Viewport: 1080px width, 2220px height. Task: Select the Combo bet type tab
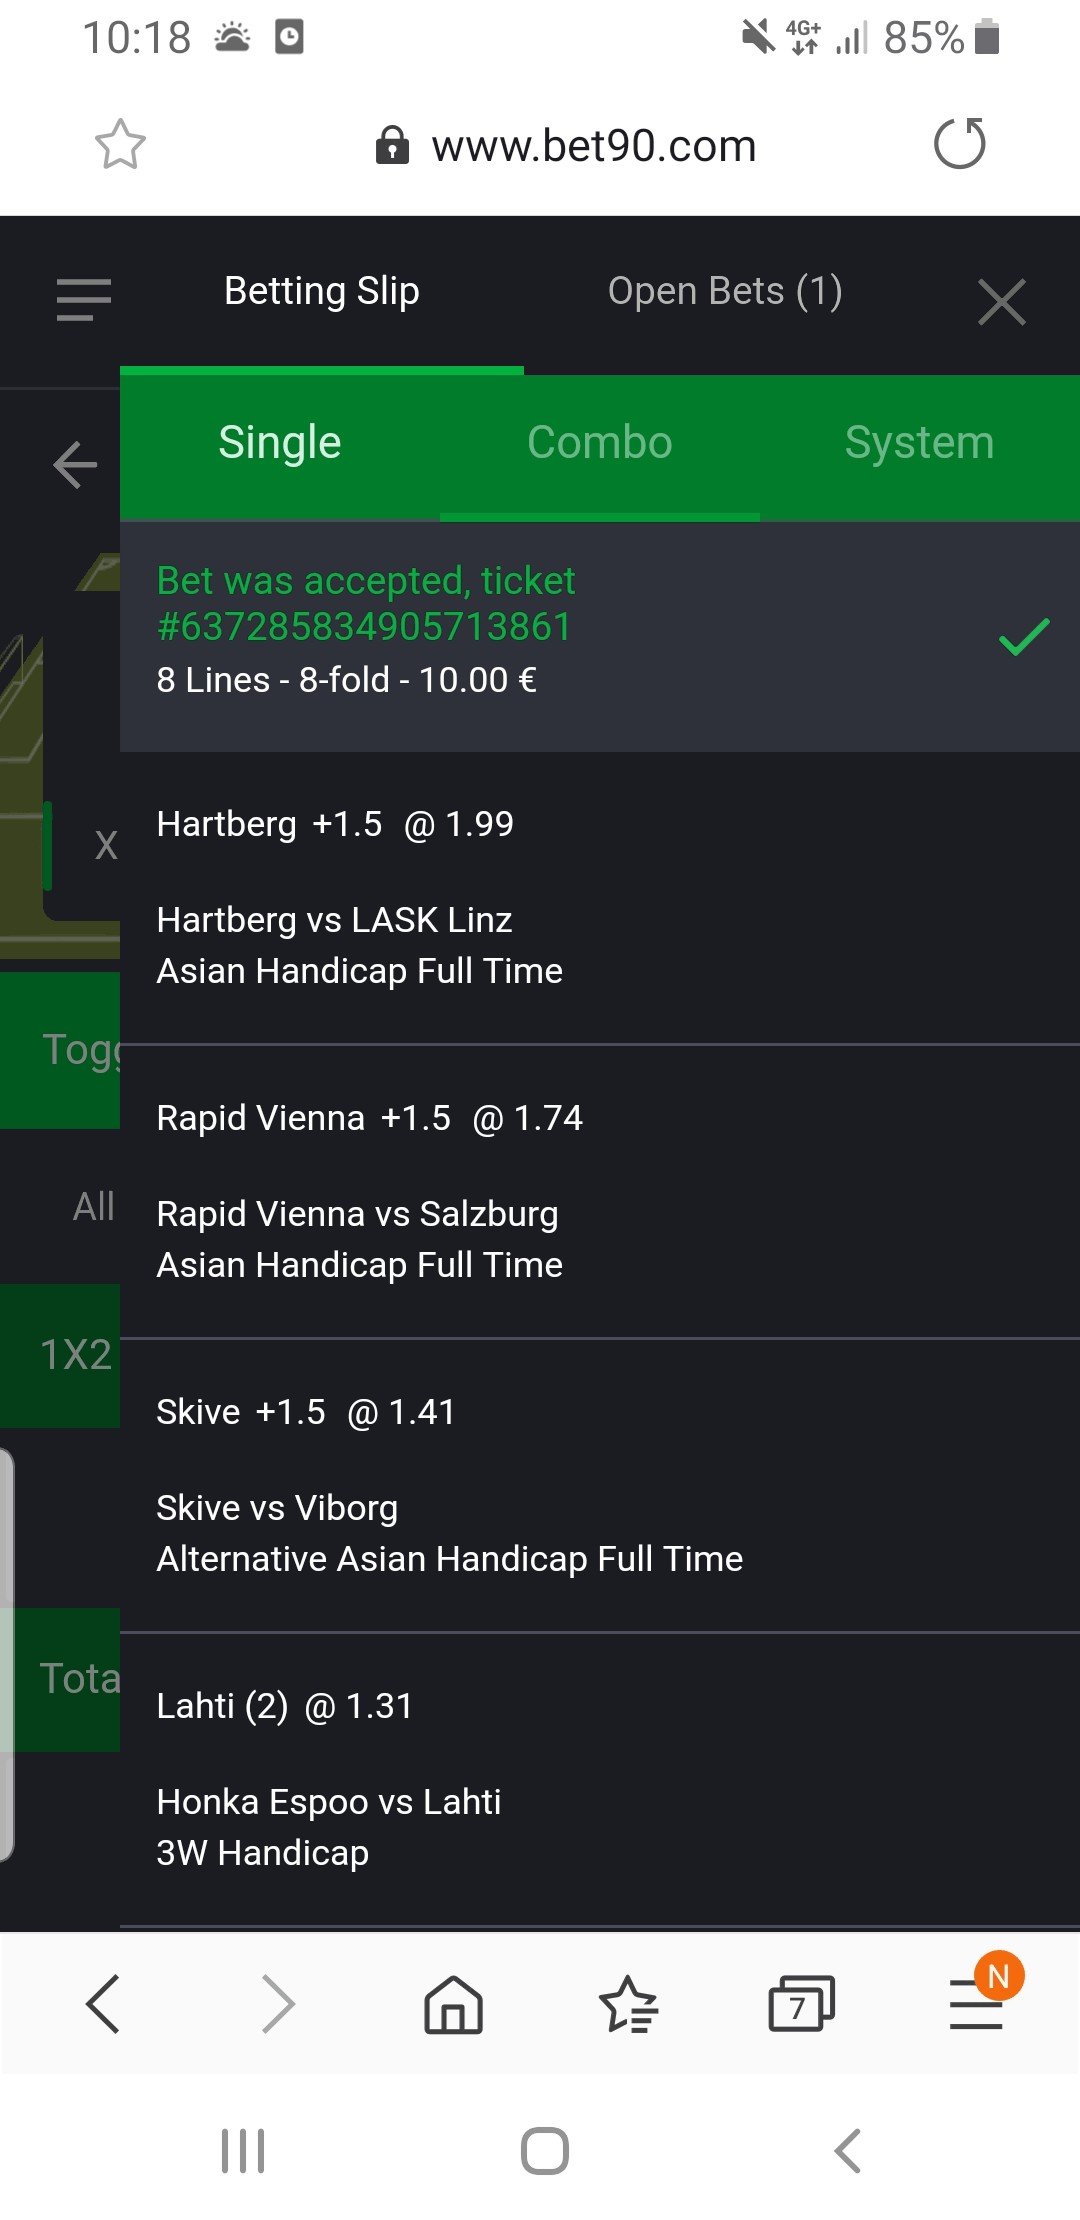600,443
